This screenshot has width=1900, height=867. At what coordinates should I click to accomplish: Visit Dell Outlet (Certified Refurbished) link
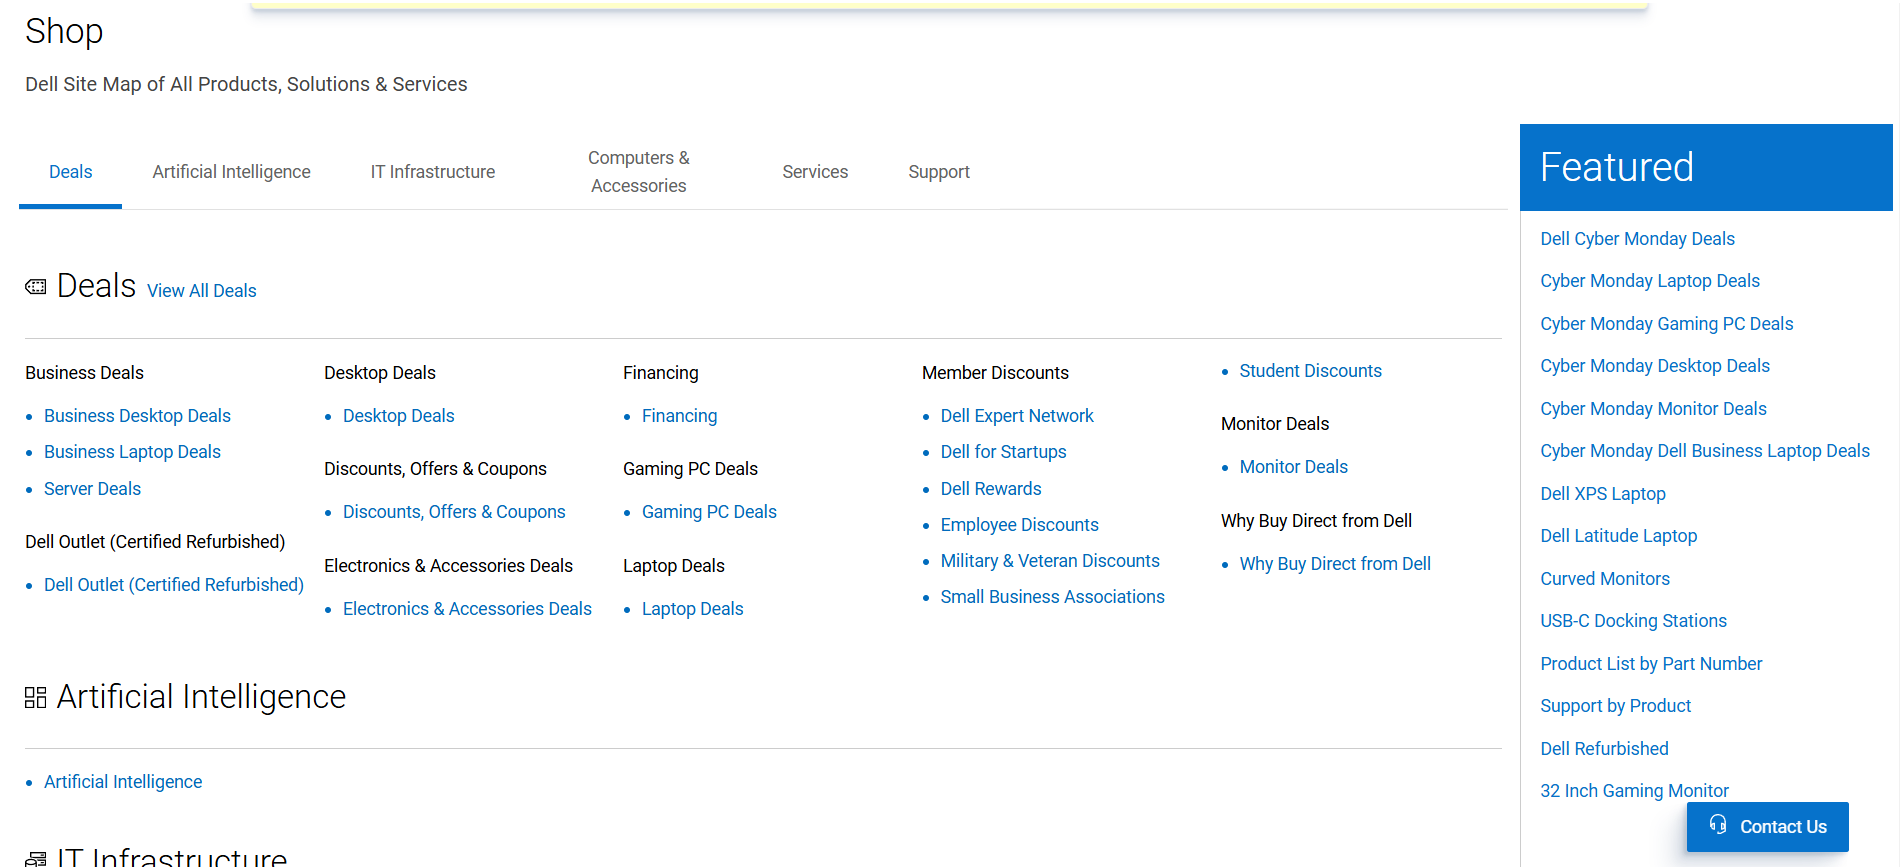point(174,585)
